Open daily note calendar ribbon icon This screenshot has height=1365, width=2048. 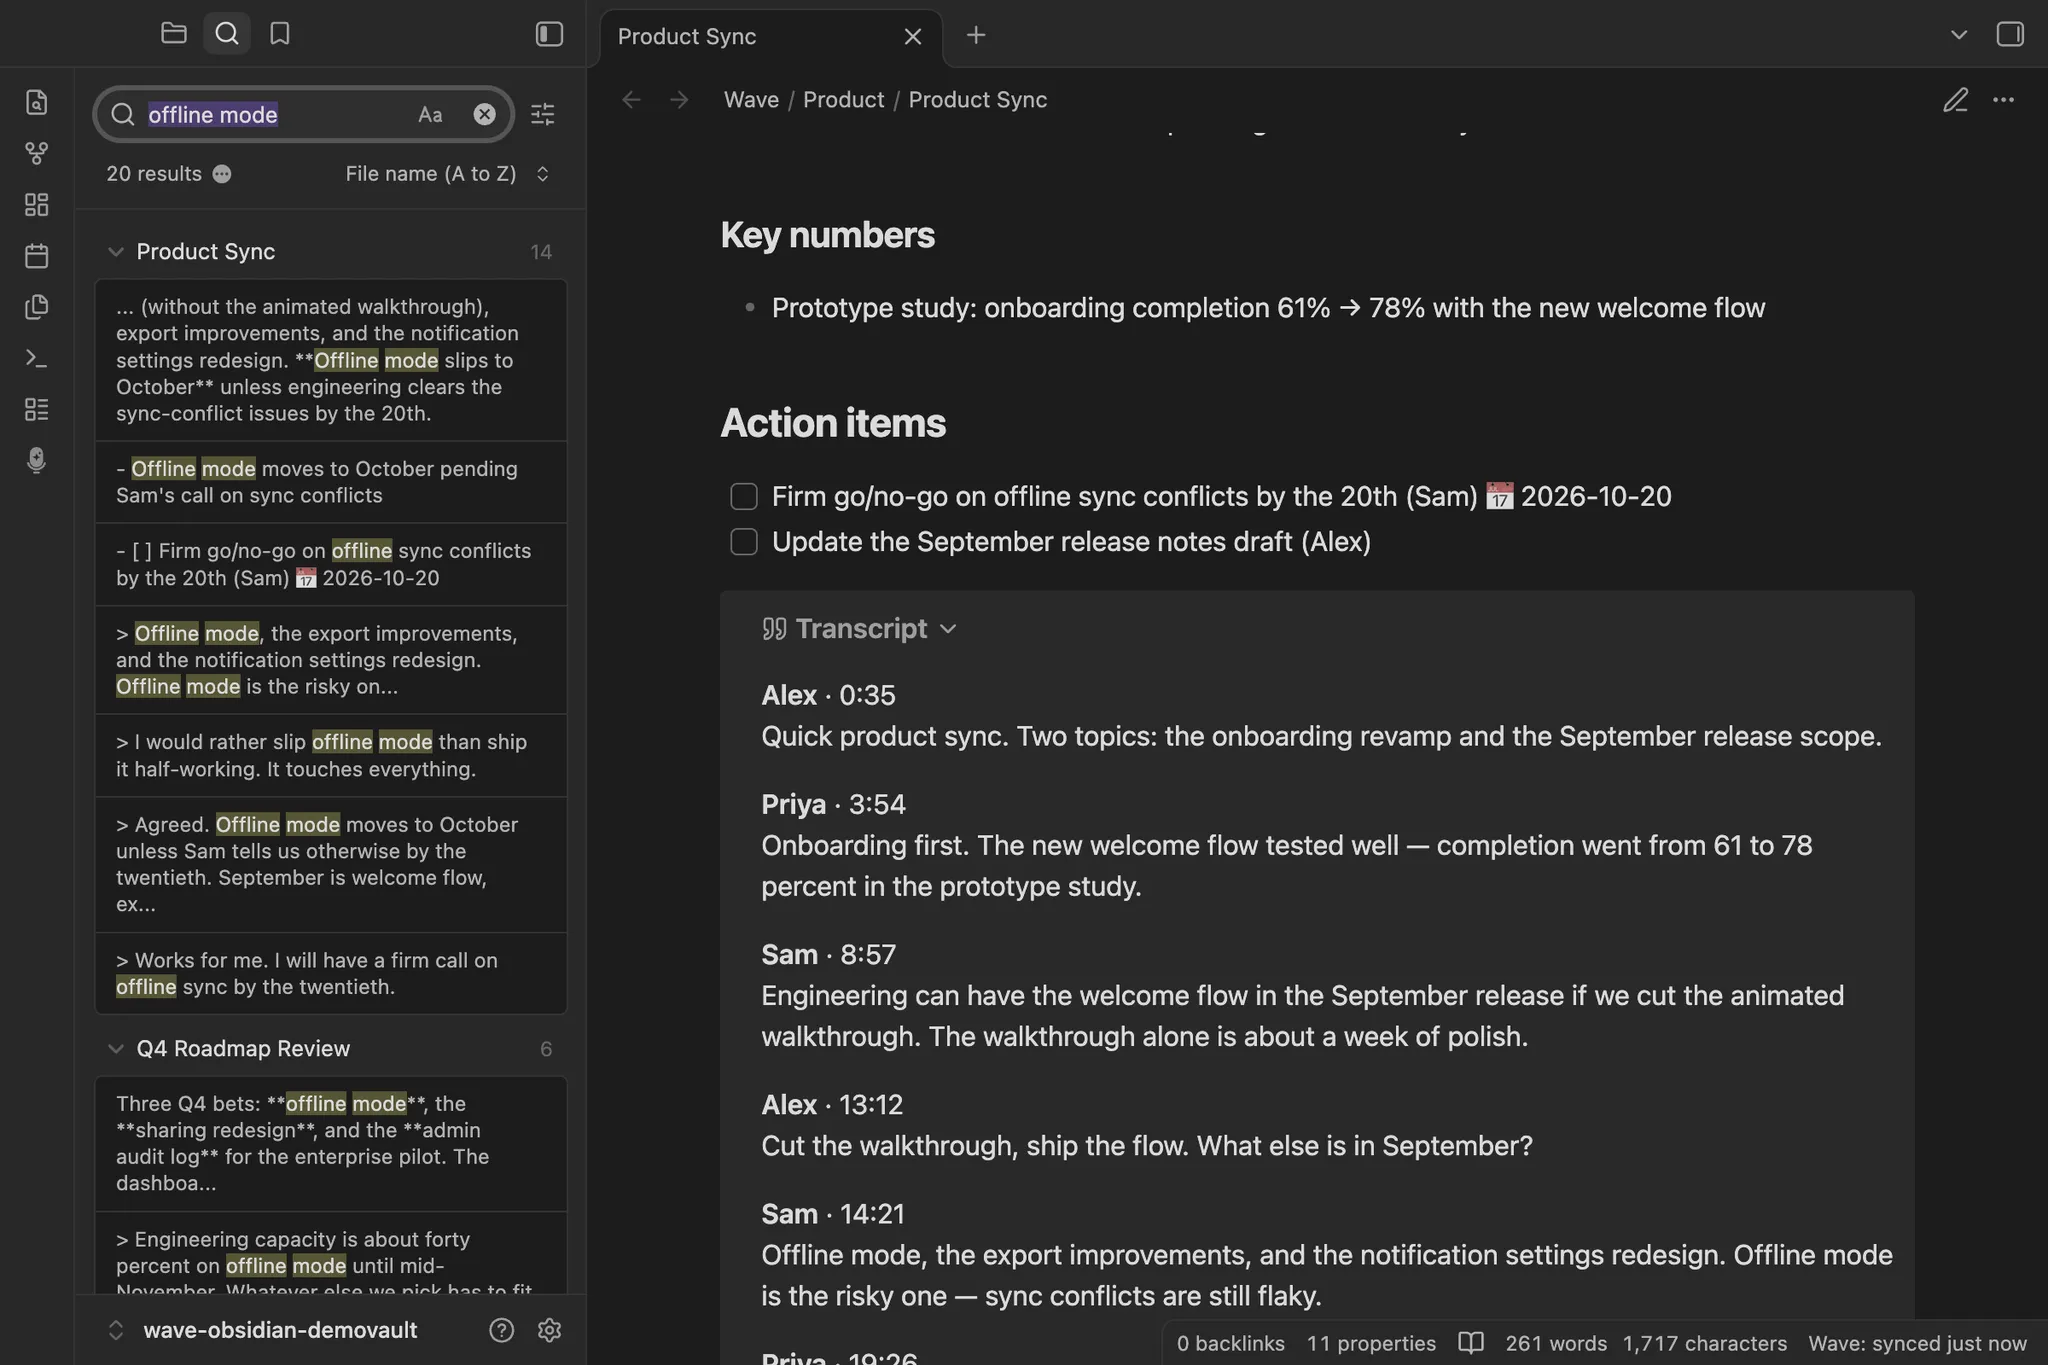click(37, 255)
